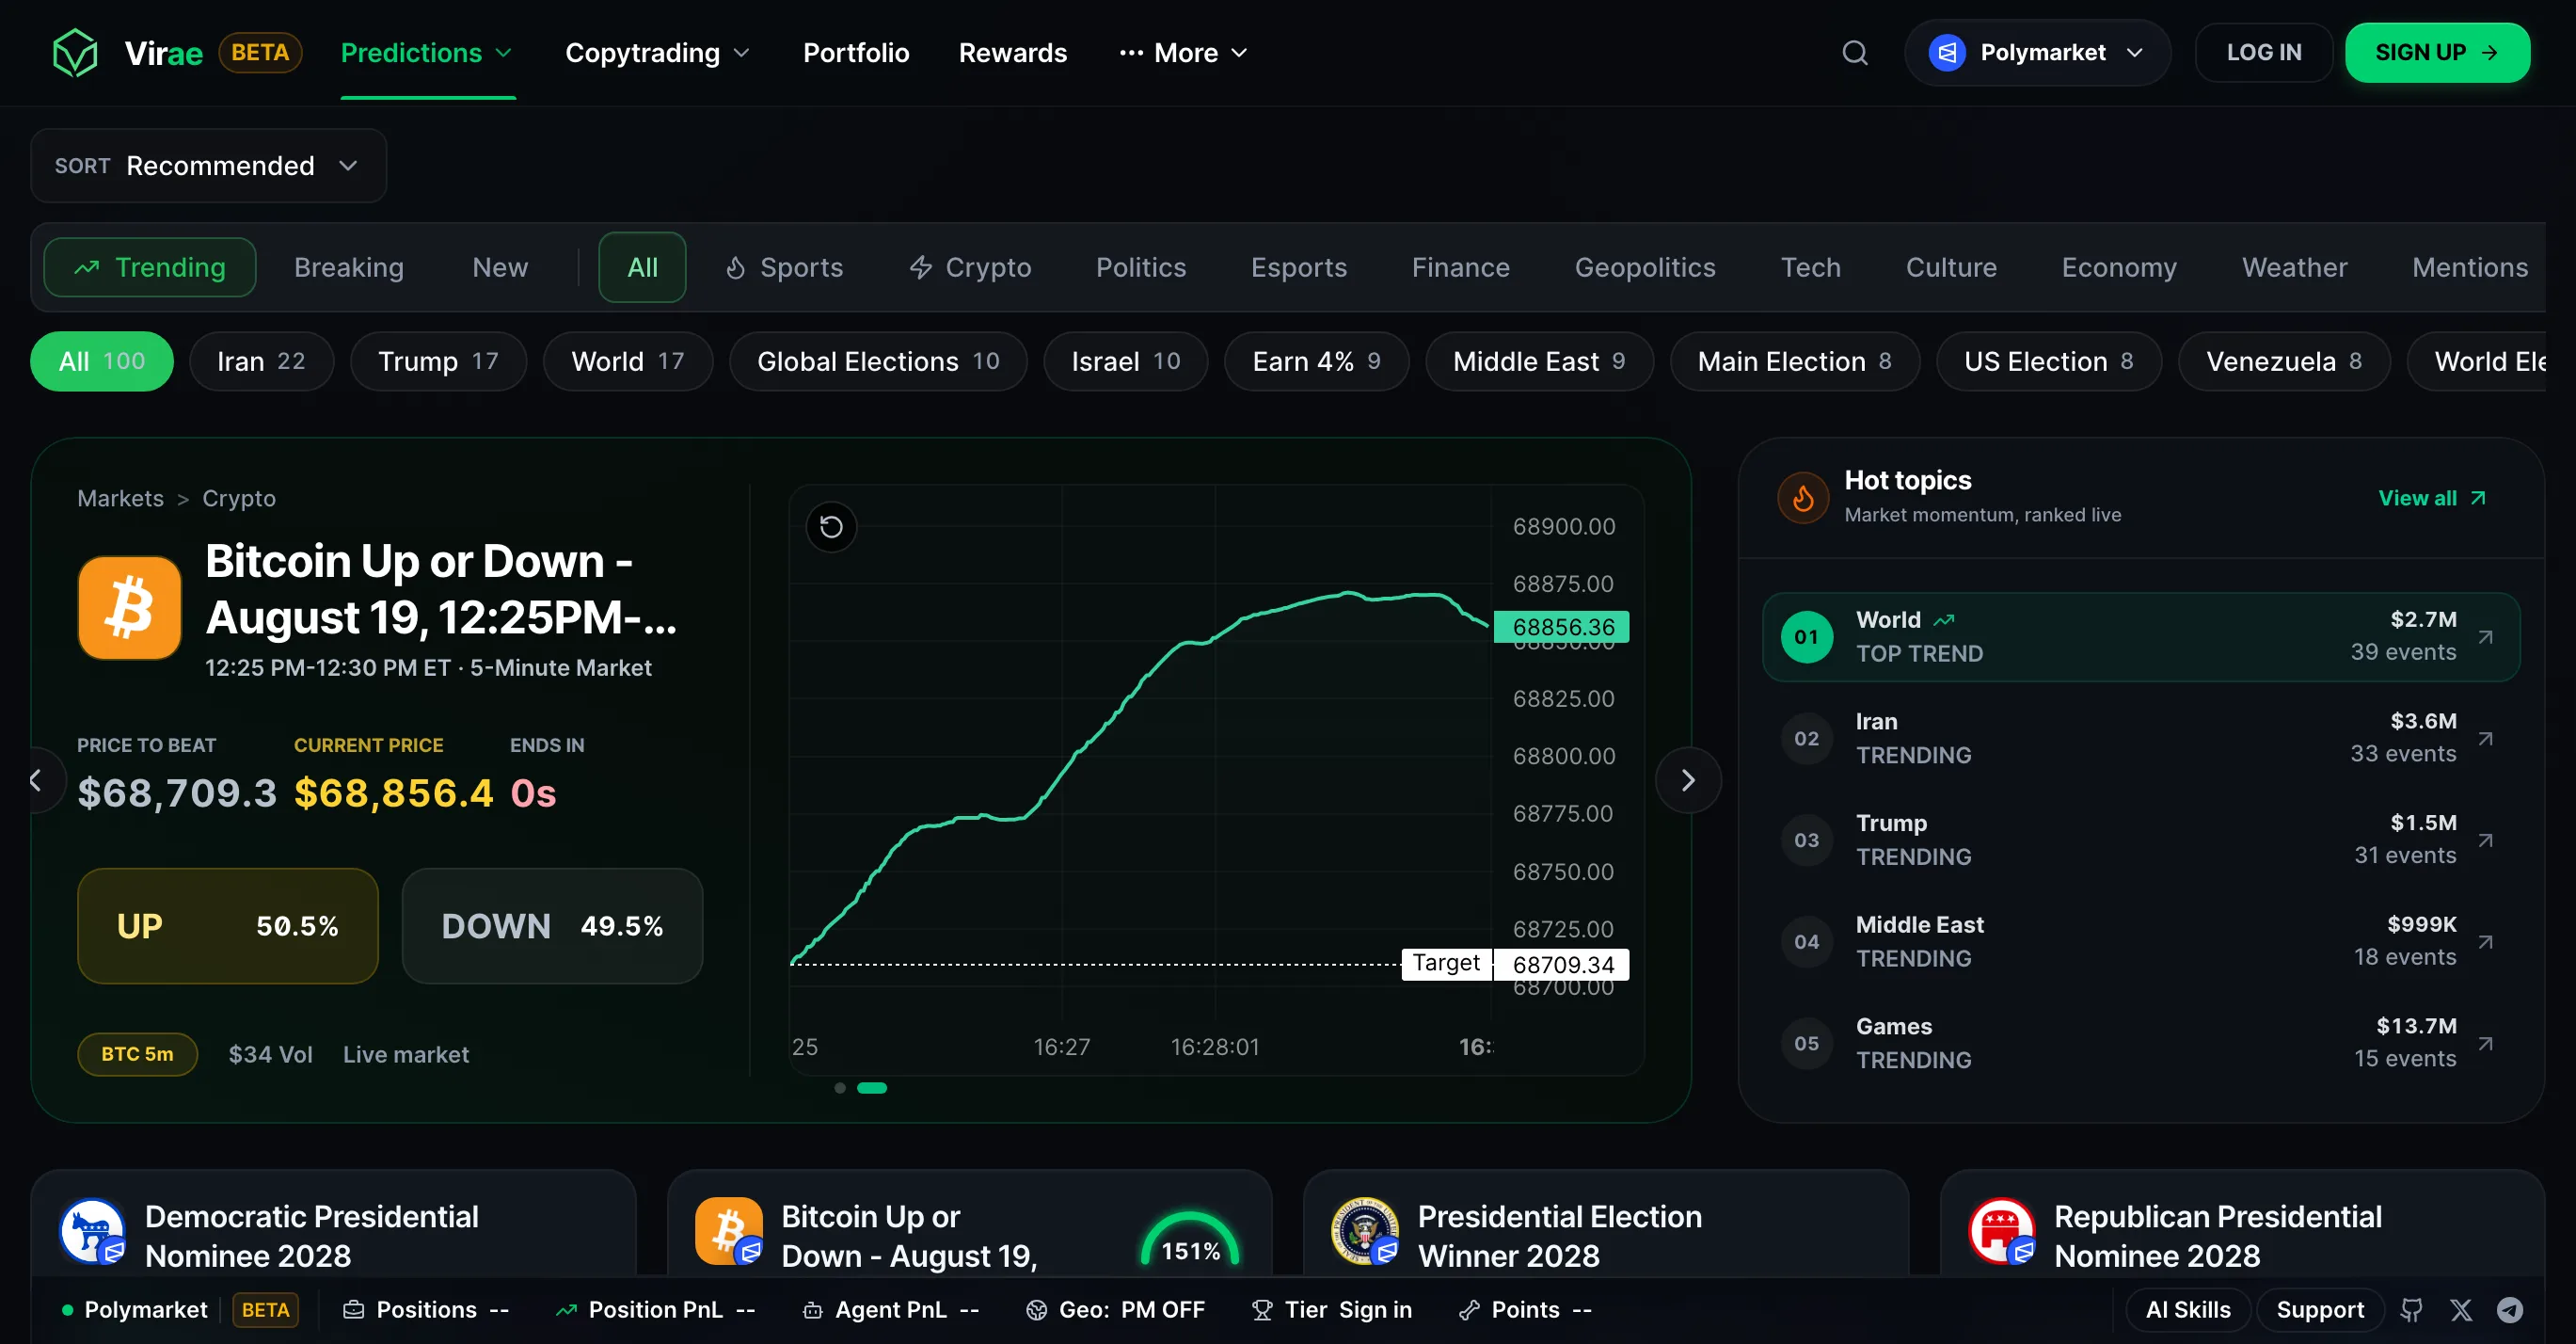2576x1344 pixels.
Task: Bet DOWN at 49.5%
Action: click(552, 926)
